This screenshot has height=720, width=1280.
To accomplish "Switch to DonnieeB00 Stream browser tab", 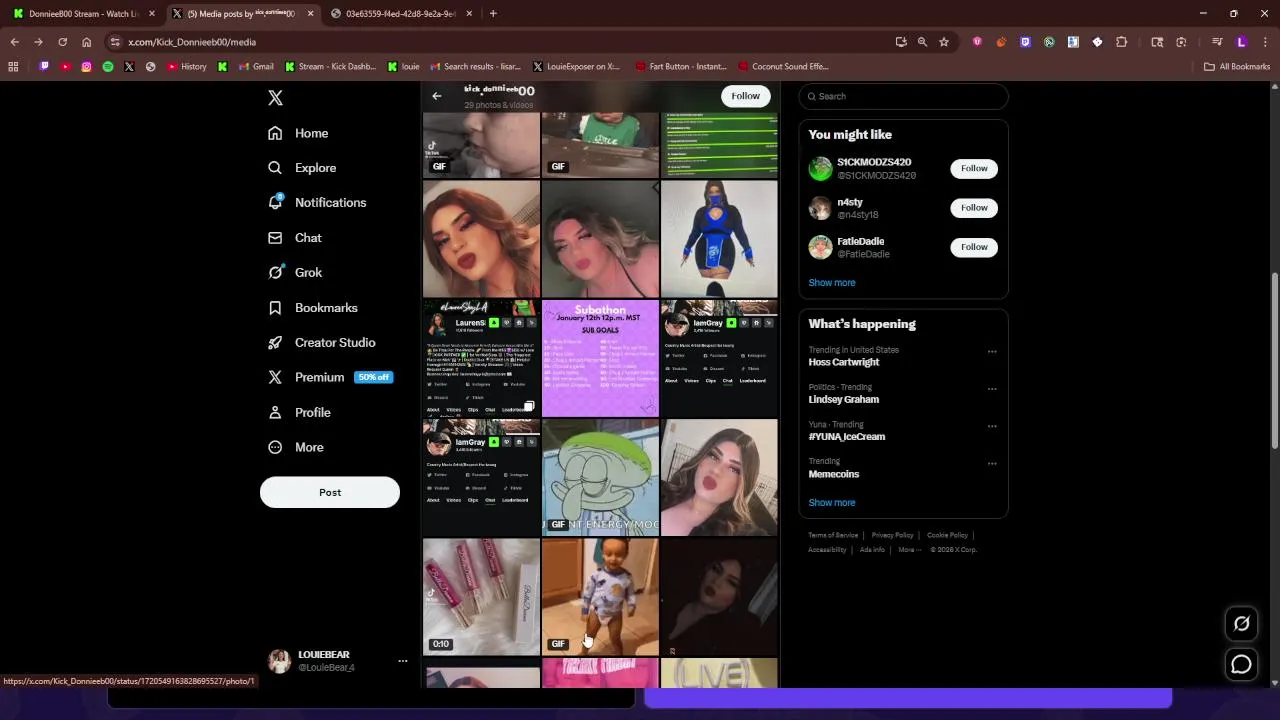I will pyautogui.click(x=84, y=14).
